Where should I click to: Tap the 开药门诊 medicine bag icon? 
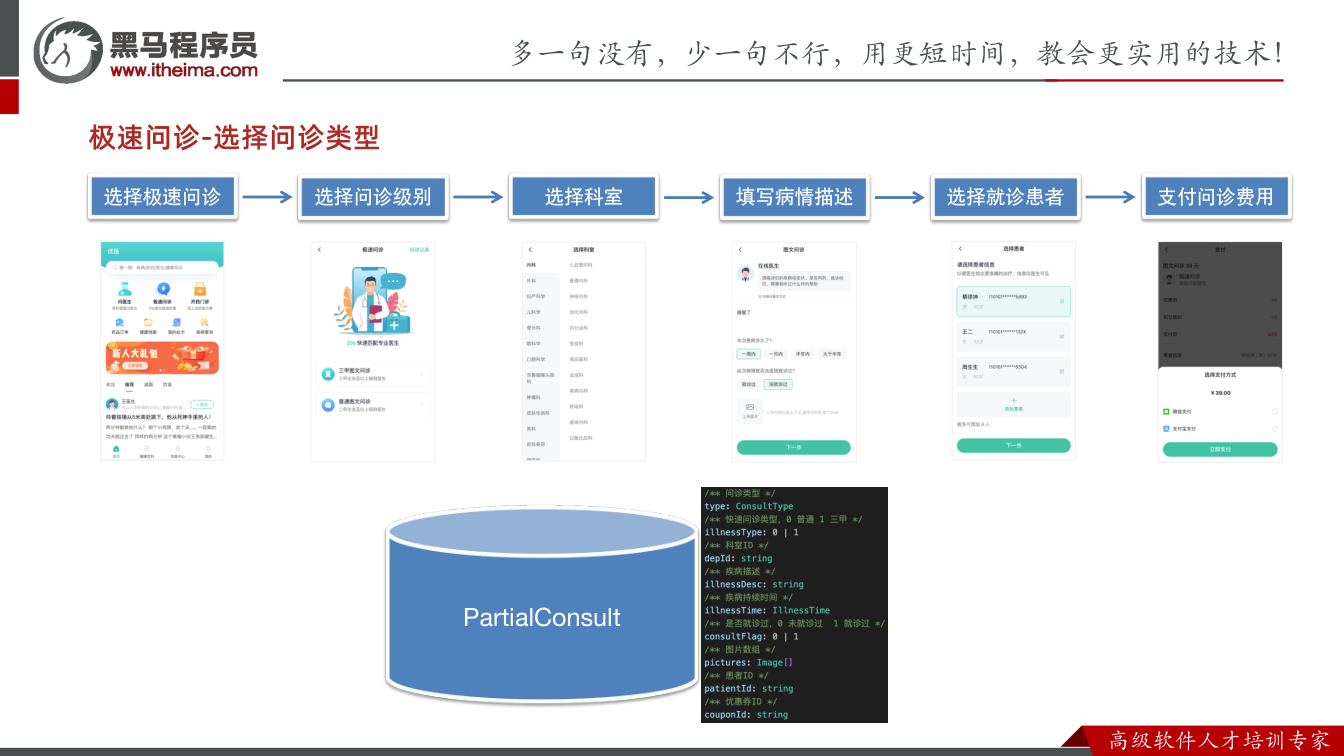200,289
